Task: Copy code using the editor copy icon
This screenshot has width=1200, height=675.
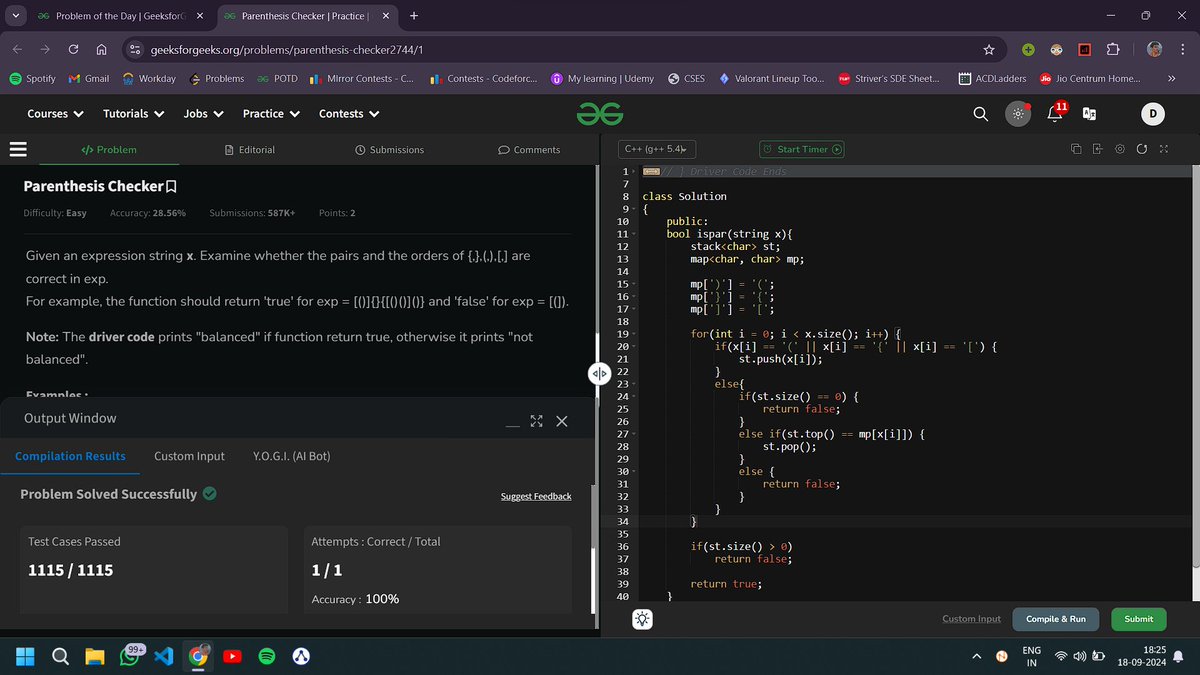Action: pyautogui.click(x=1076, y=149)
